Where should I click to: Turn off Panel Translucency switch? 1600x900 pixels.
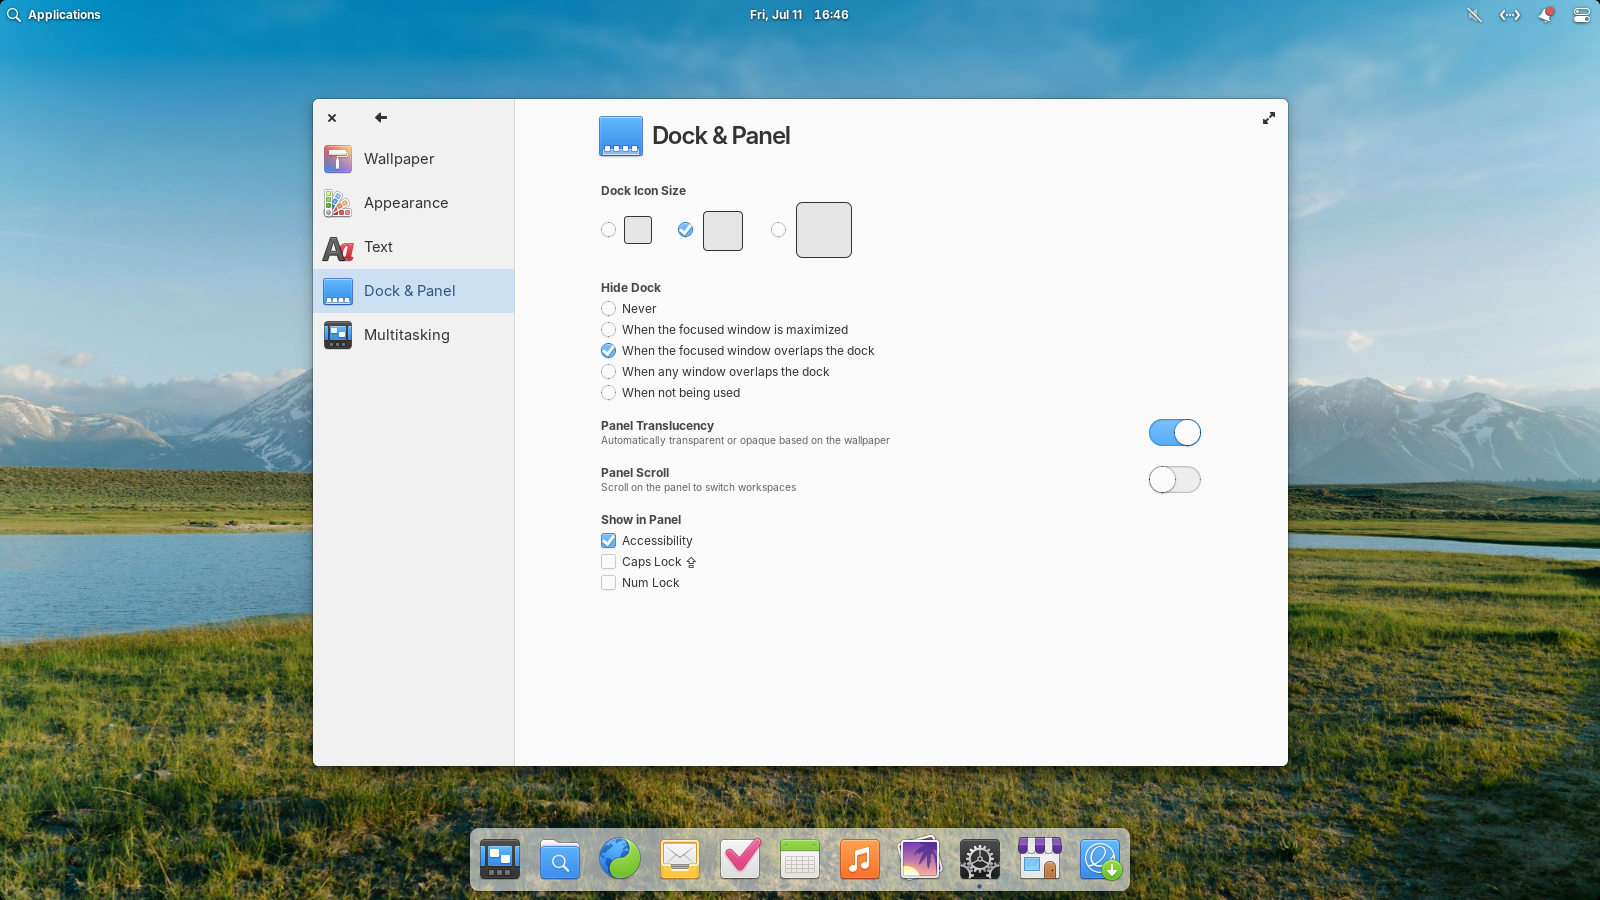point(1174,433)
